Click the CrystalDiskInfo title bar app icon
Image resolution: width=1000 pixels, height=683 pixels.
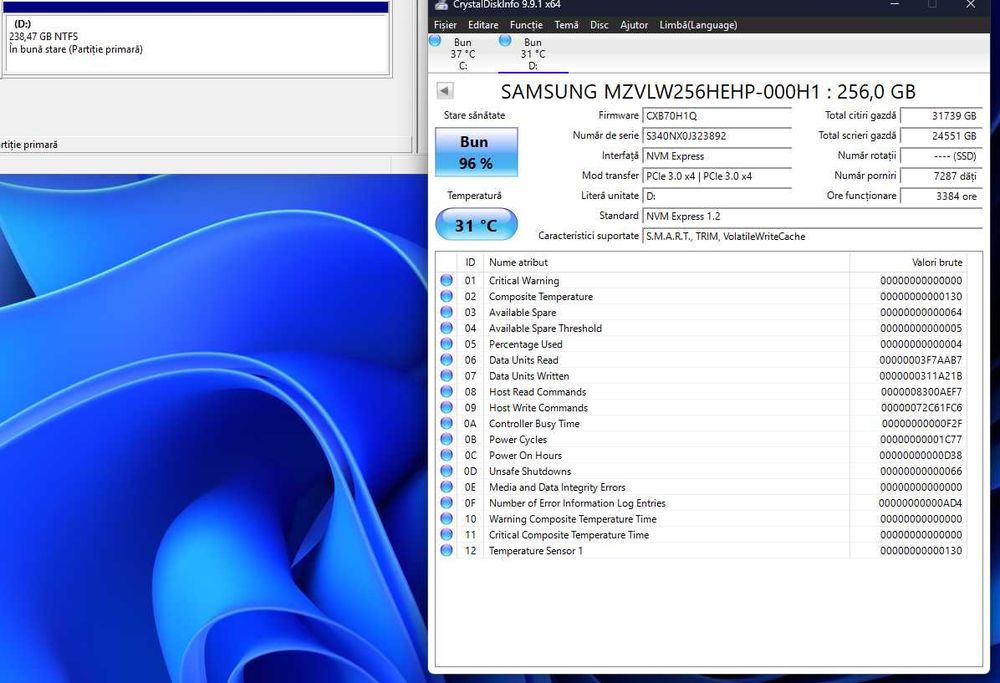click(441, 5)
